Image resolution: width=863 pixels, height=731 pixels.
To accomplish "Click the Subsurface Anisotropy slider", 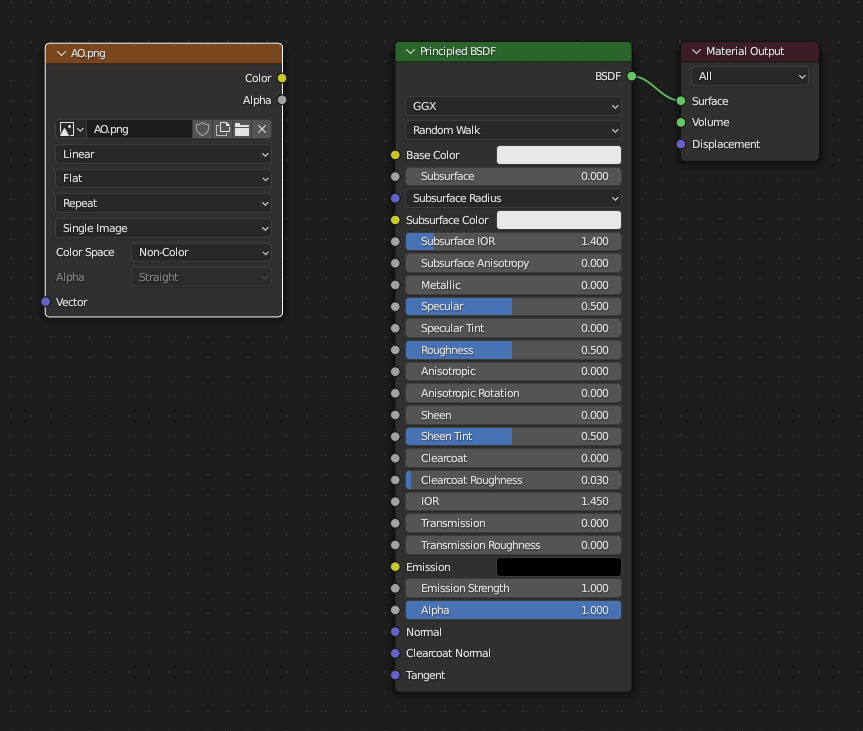I will point(514,263).
